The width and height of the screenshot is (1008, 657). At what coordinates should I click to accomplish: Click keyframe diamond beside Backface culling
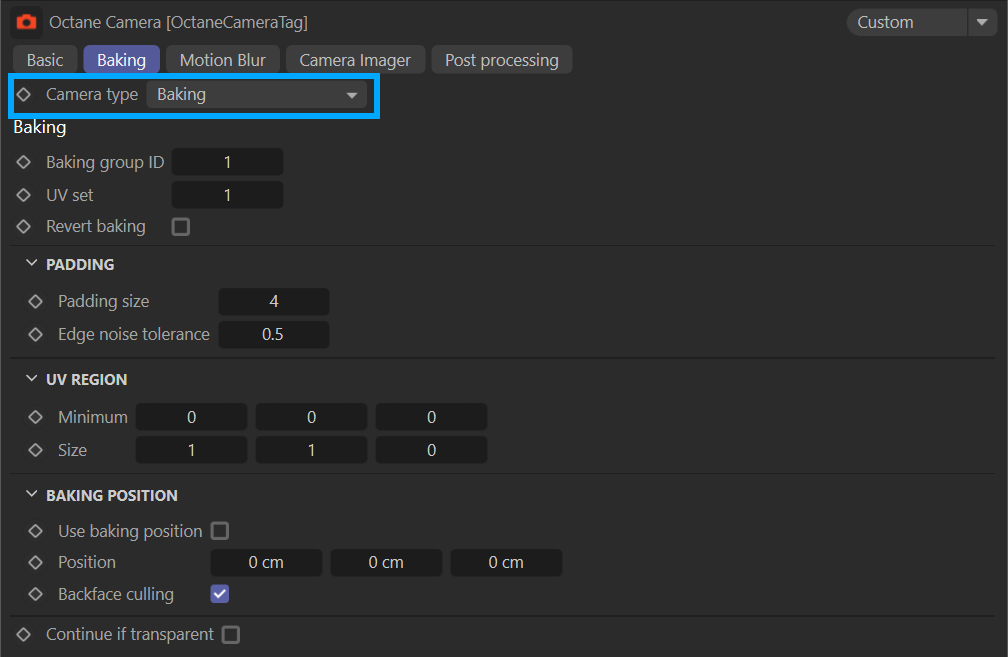click(x=36, y=594)
